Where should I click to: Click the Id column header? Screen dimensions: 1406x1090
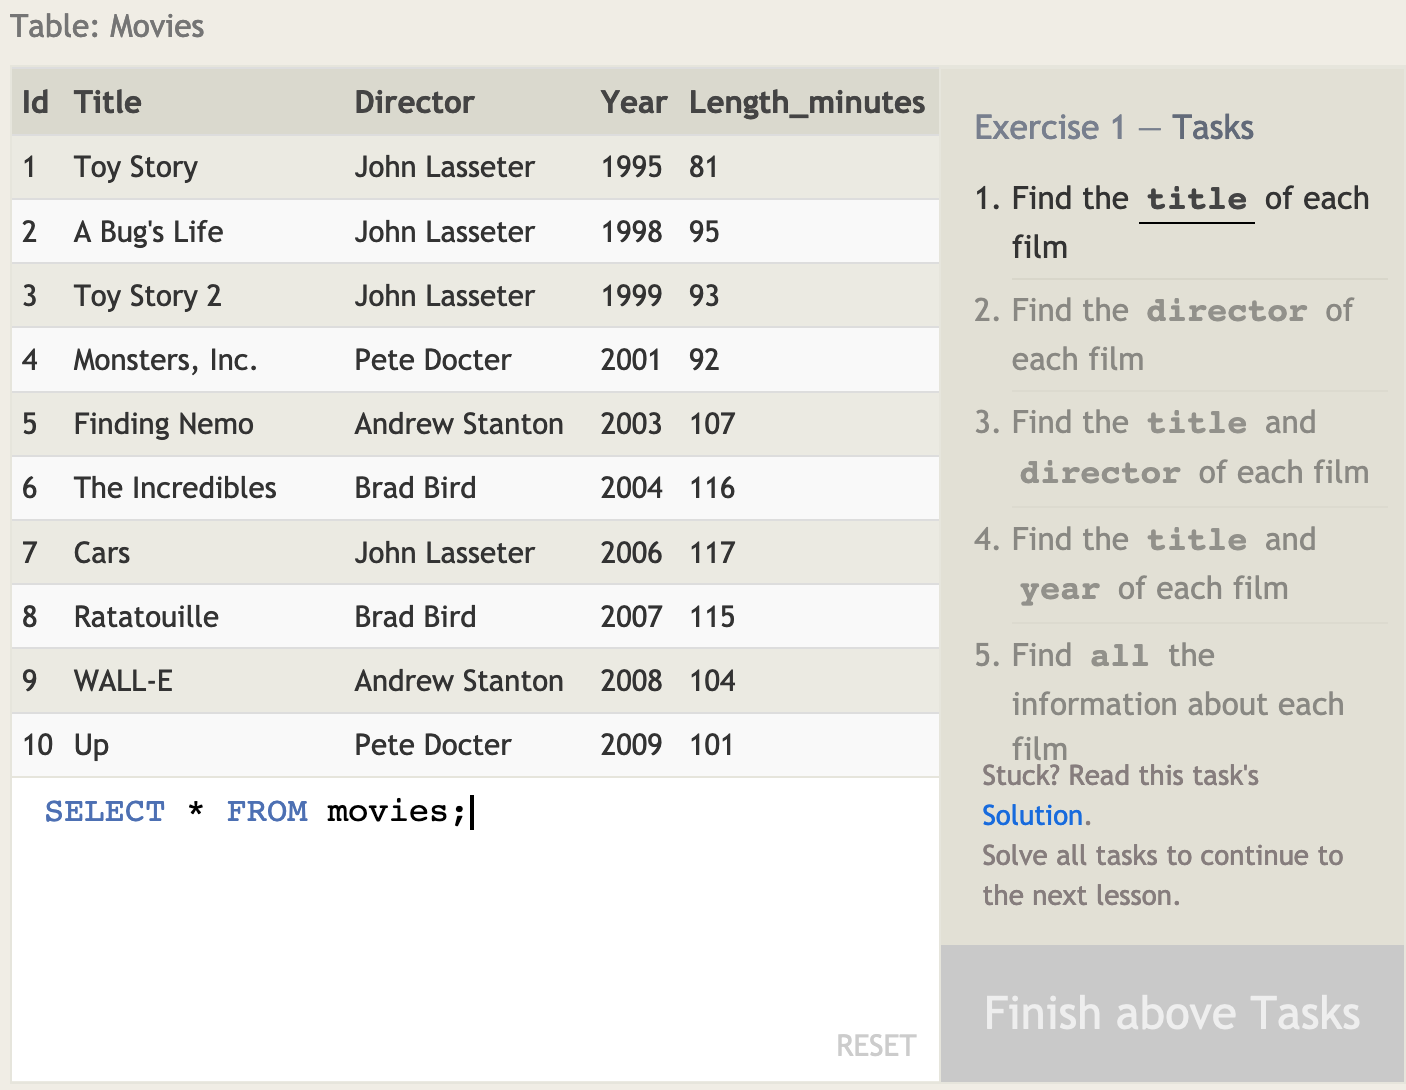pyautogui.click(x=35, y=102)
